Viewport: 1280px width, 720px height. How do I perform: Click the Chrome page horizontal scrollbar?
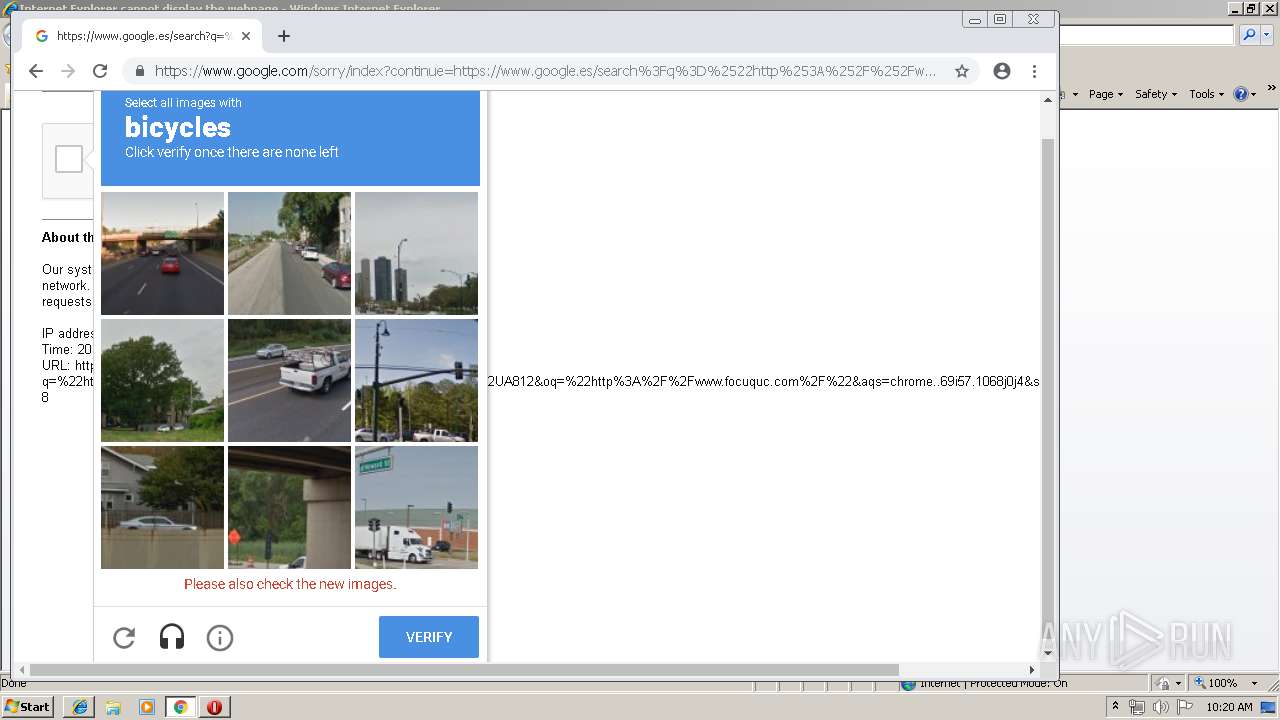[x=464, y=670]
